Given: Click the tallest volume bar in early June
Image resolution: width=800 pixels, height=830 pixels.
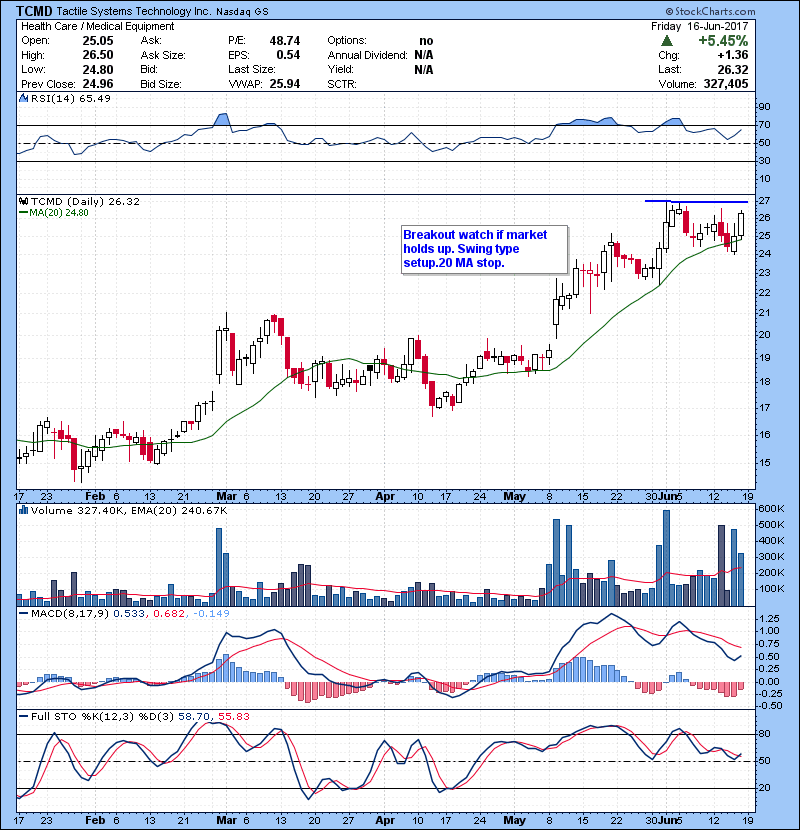Looking at the screenshot, I should pos(666,558).
